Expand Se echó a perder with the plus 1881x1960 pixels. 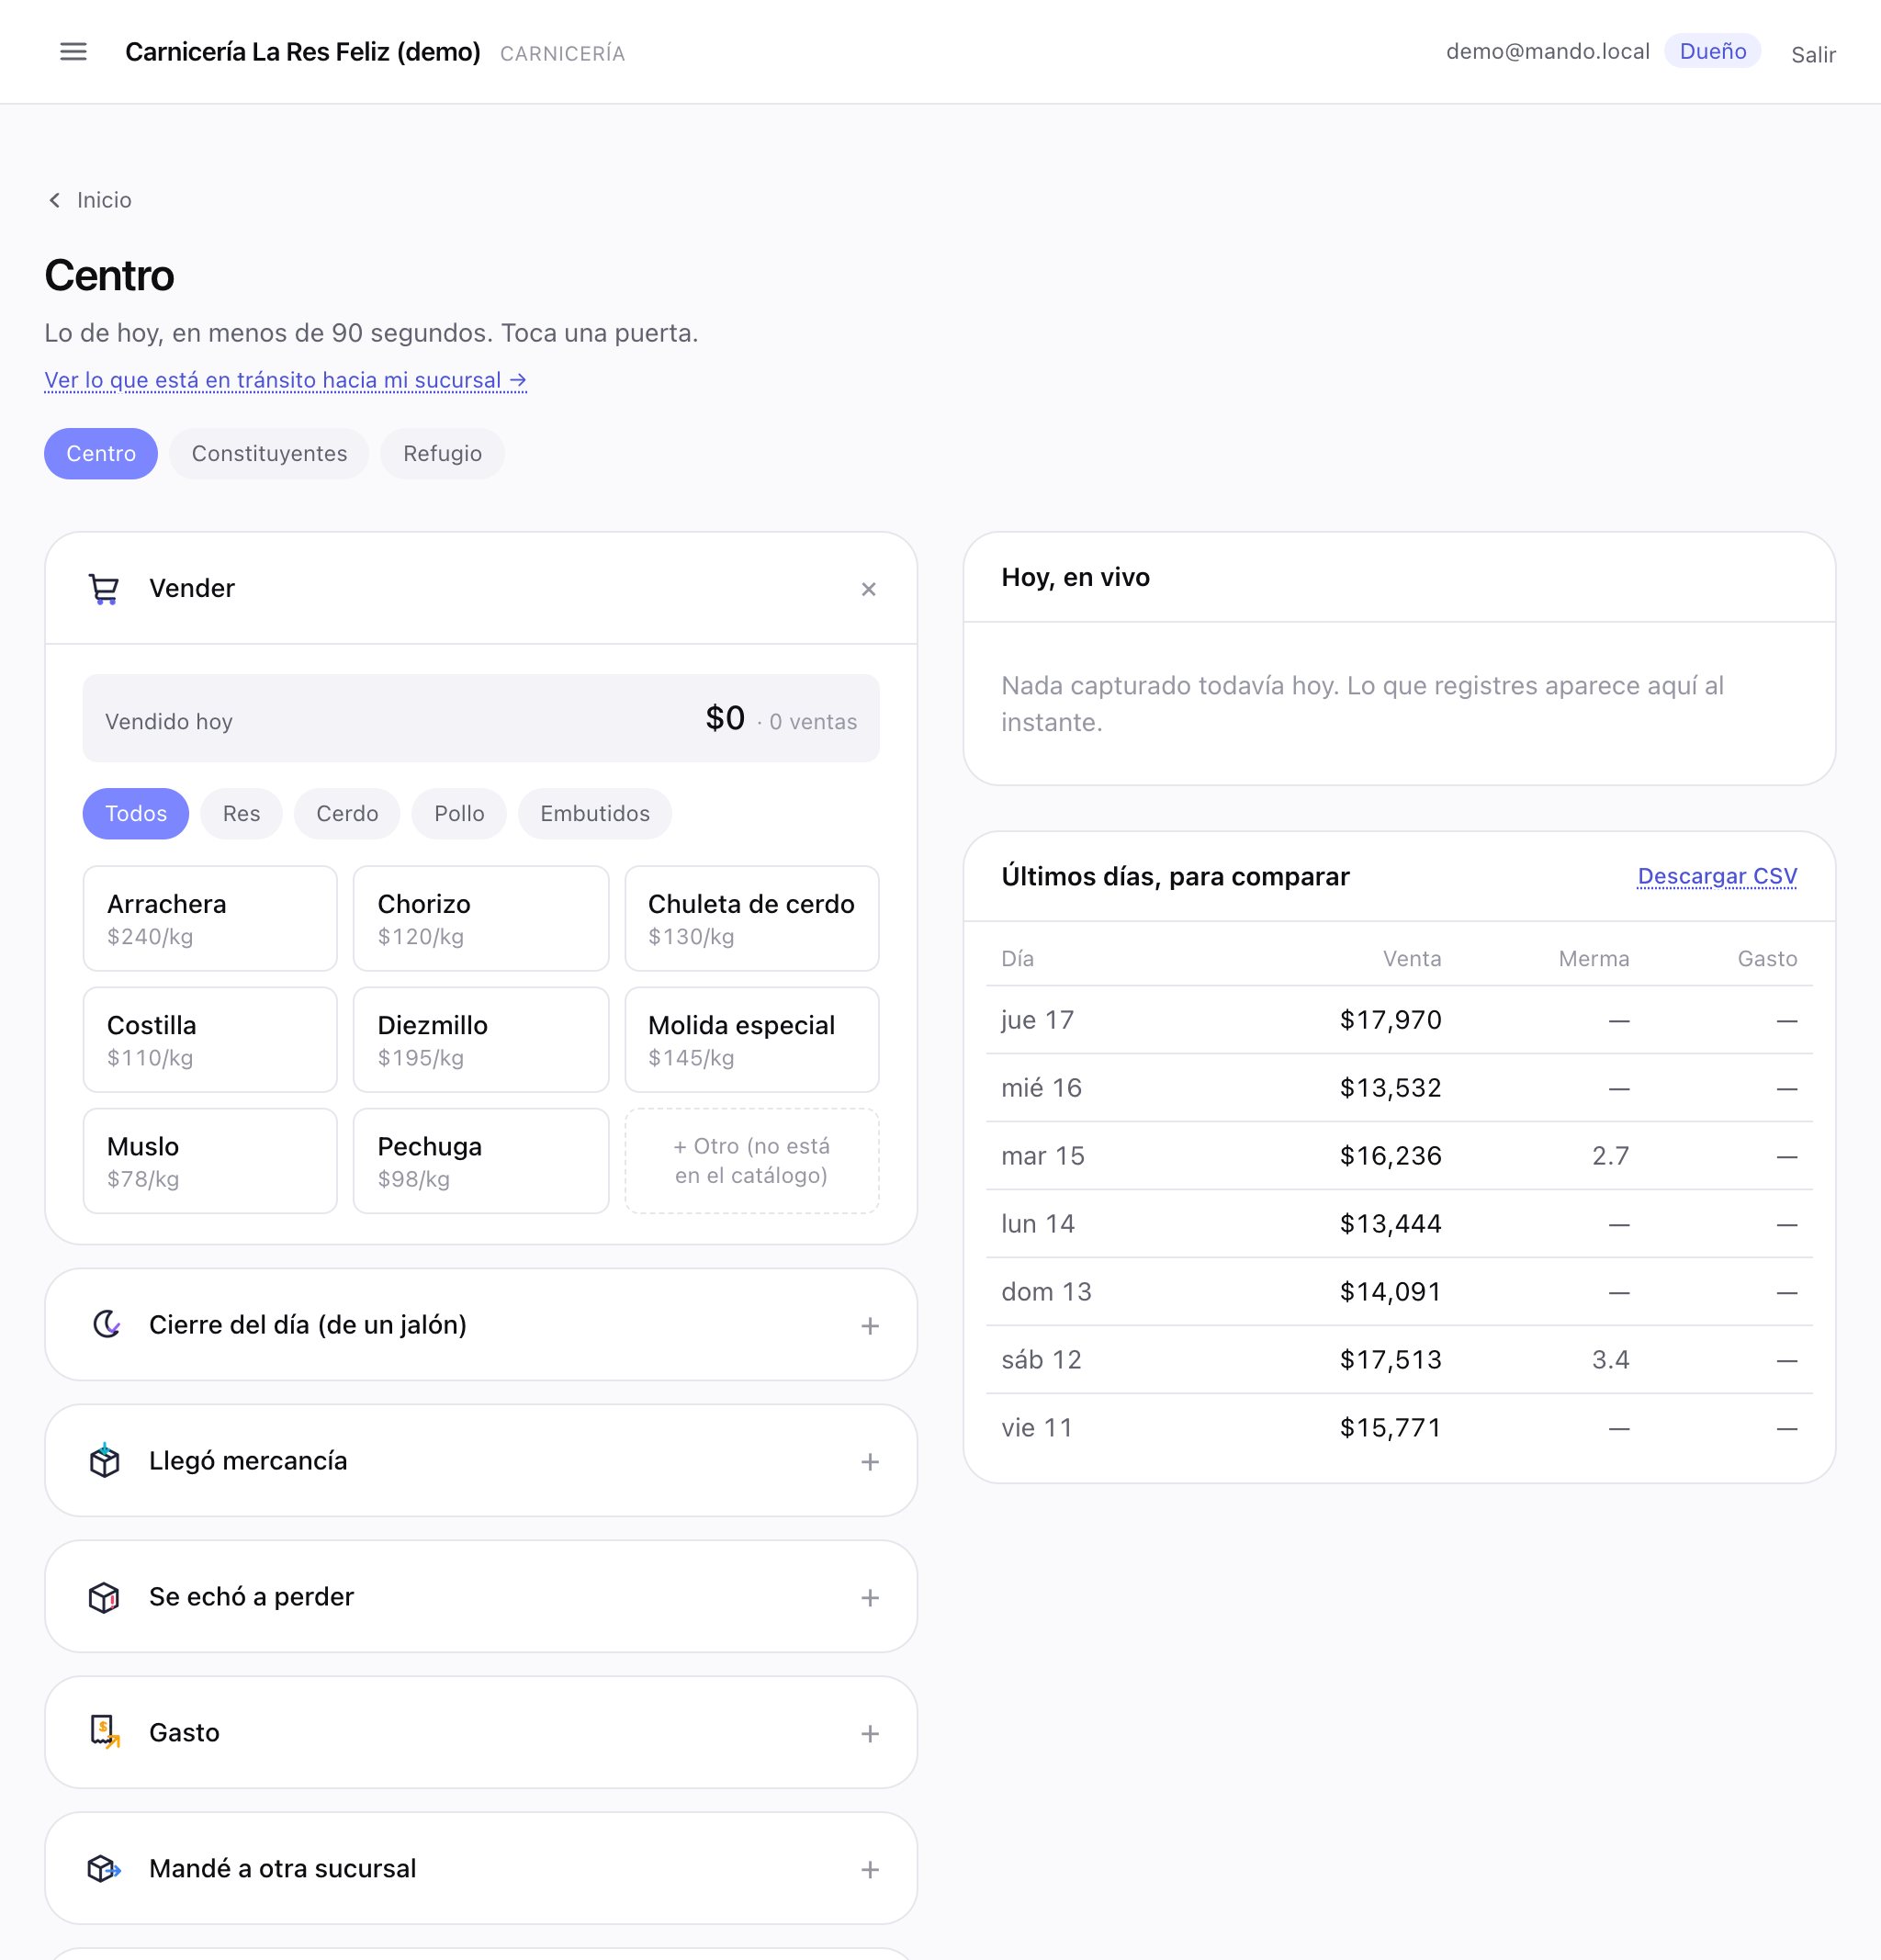pos(870,1598)
